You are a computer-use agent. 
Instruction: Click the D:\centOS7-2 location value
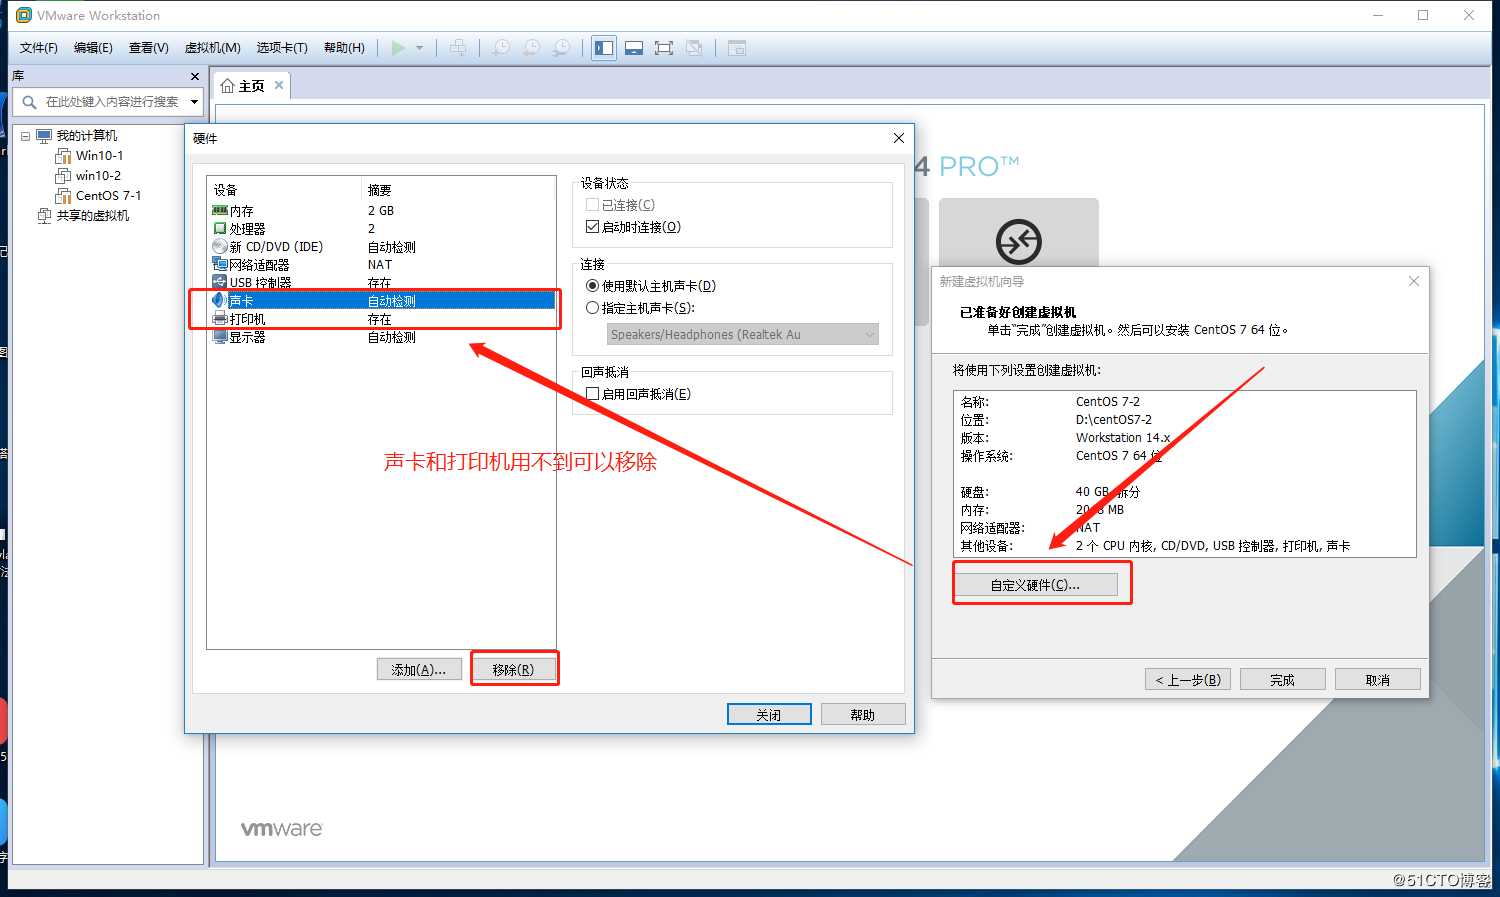(x=1114, y=420)
